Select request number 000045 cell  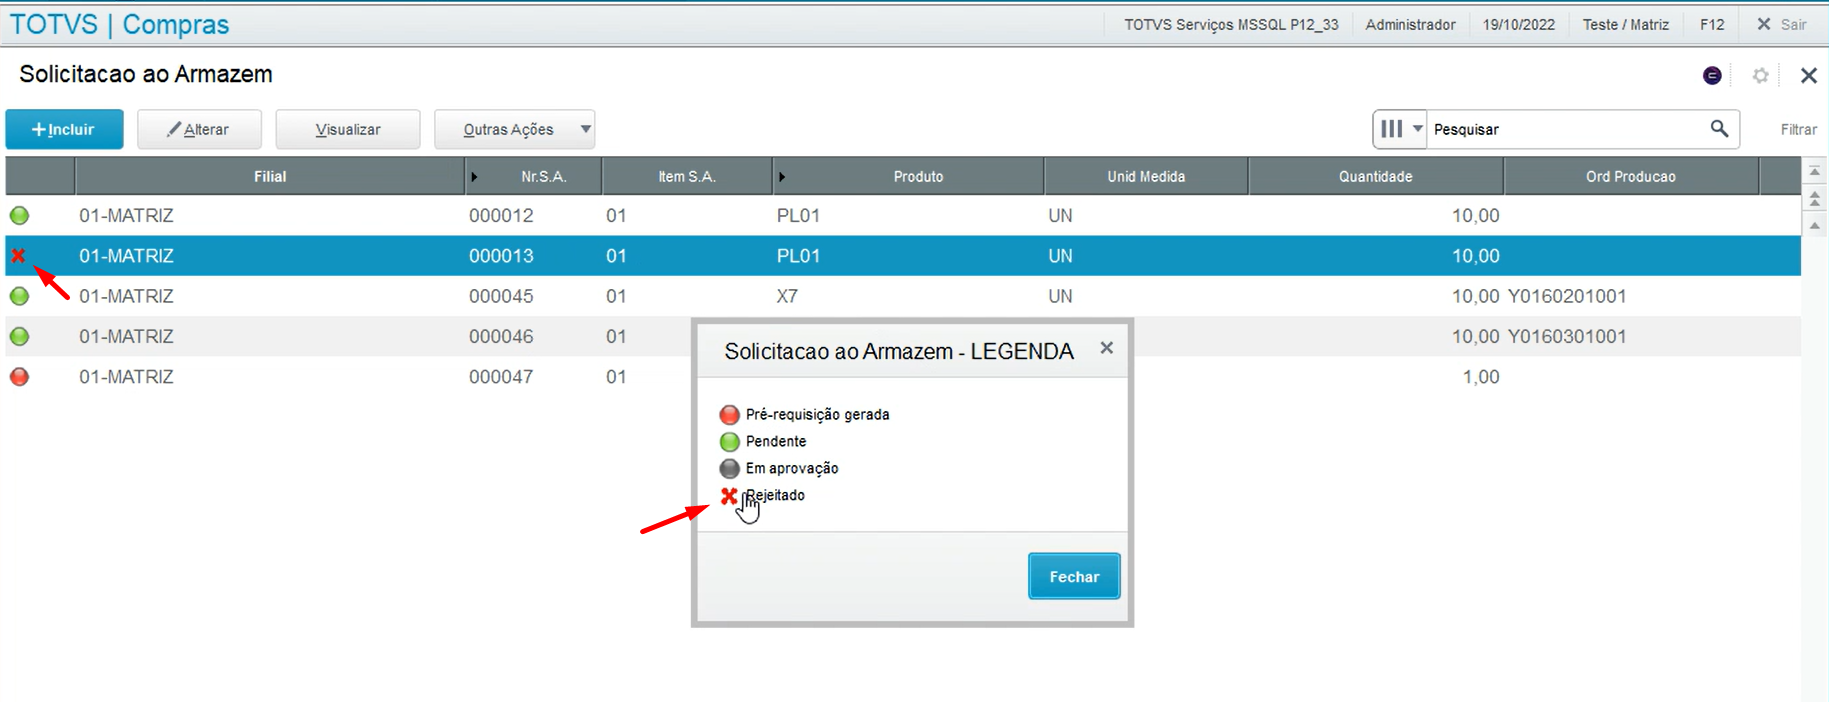[x=501, y=296]
